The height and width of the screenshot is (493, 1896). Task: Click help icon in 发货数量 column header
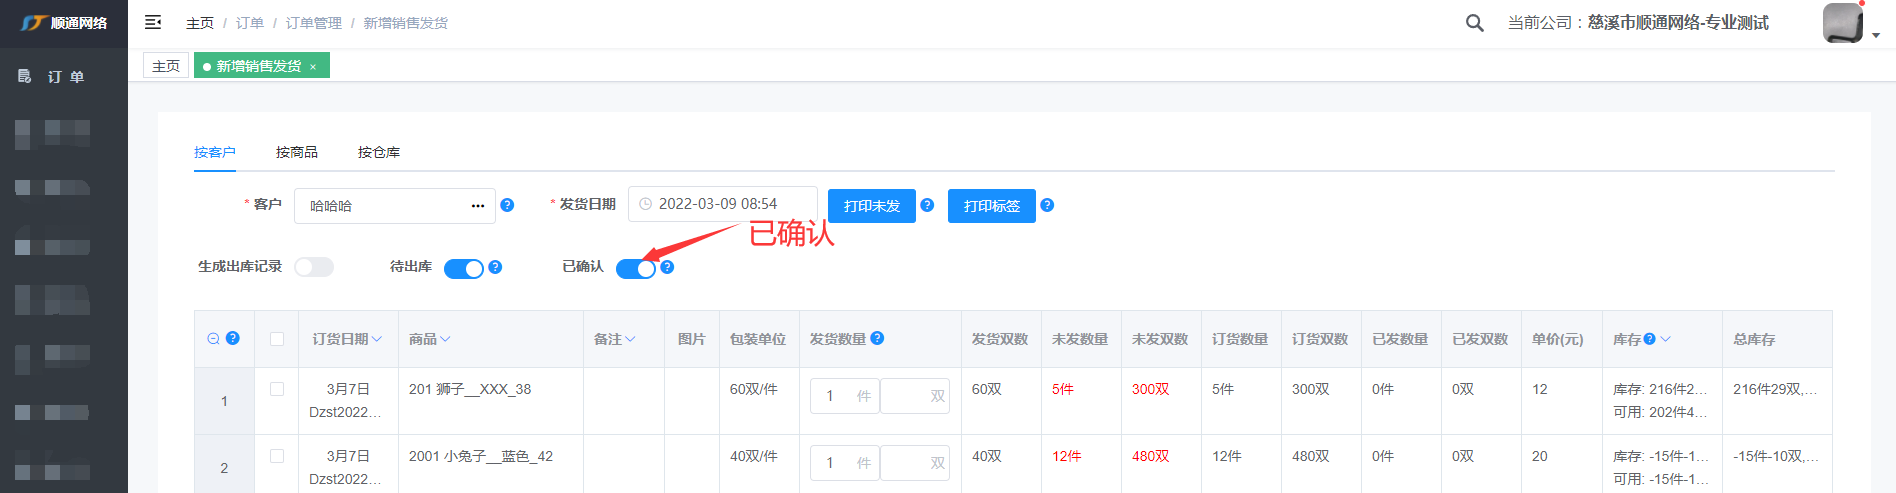(877, 338)
